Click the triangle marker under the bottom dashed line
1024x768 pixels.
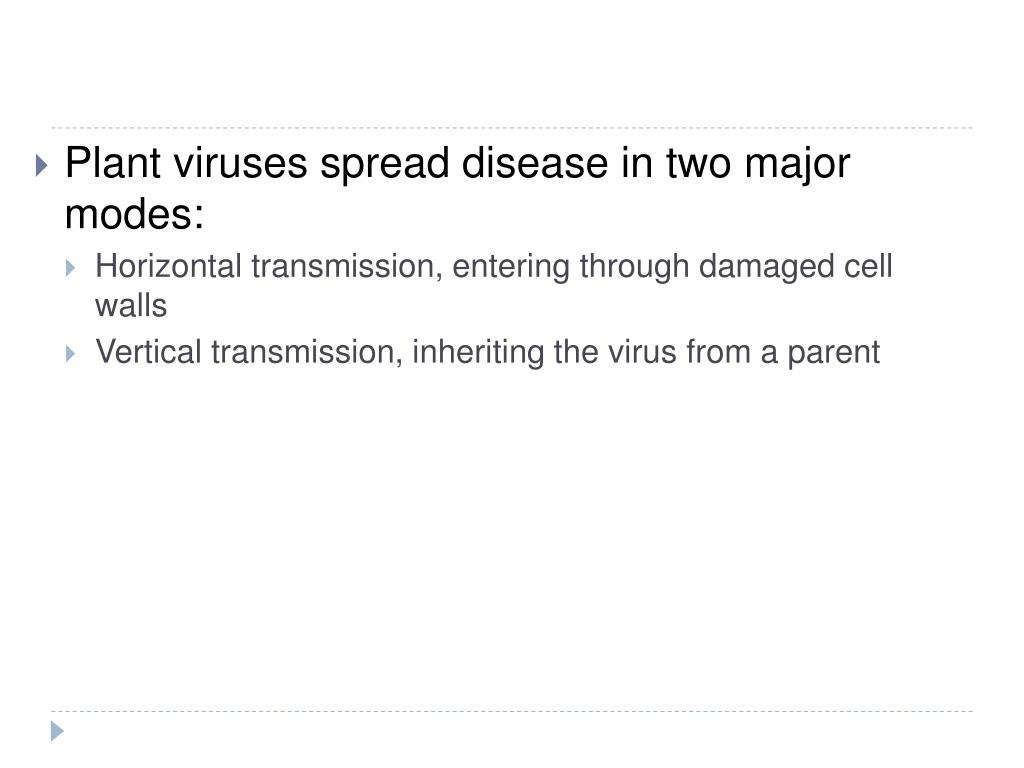pyautogui.click(x=57, y=731)
